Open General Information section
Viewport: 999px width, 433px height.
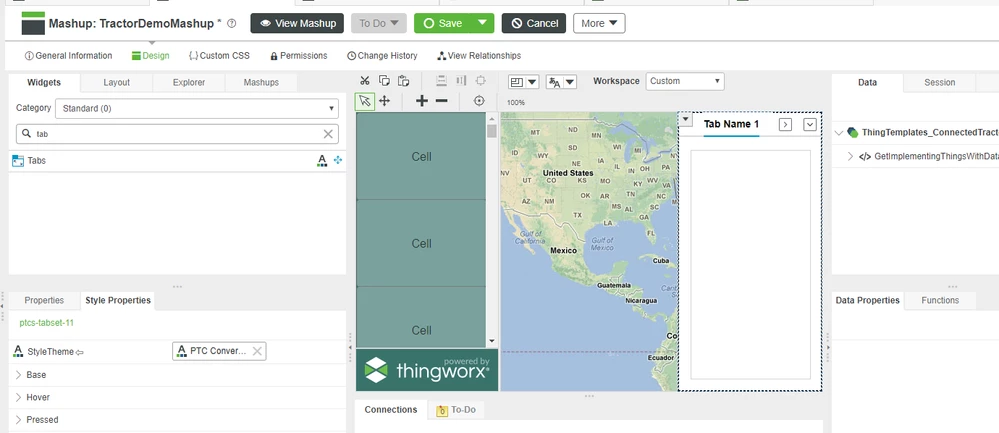[x=68, y=56]
